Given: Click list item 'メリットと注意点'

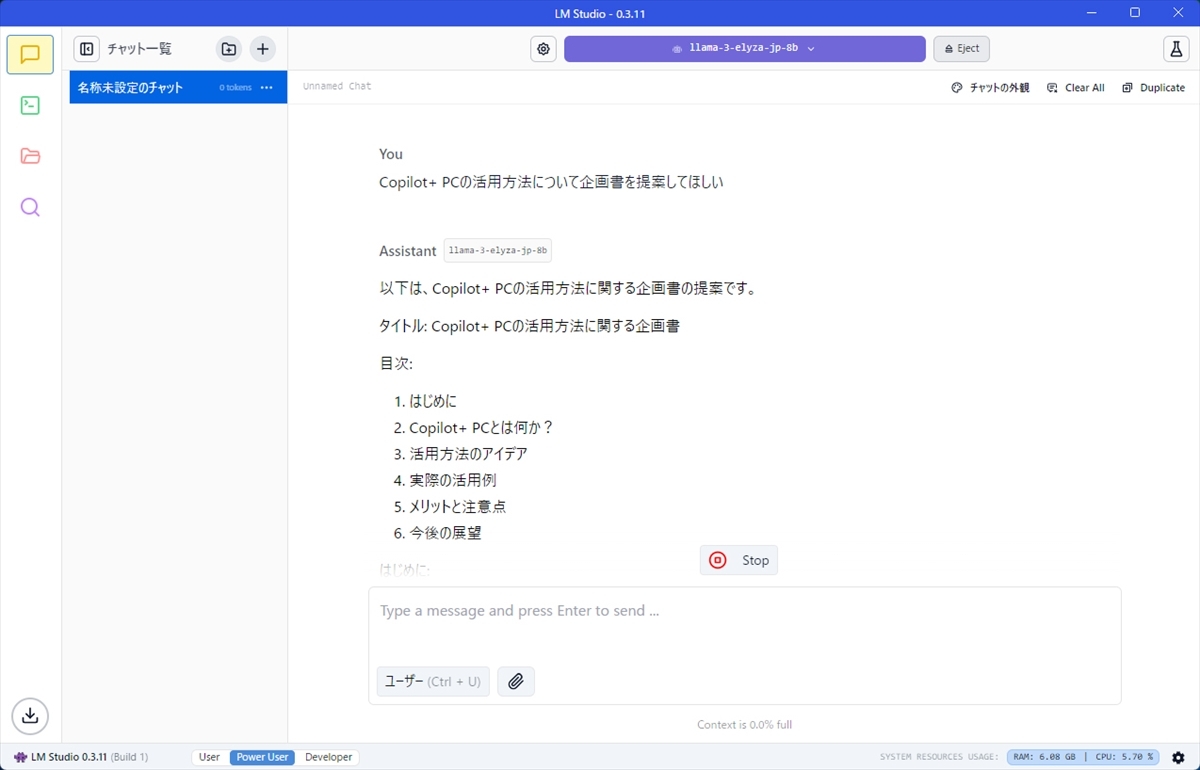Looking at the screenshot, I should [x=458, y=507].
